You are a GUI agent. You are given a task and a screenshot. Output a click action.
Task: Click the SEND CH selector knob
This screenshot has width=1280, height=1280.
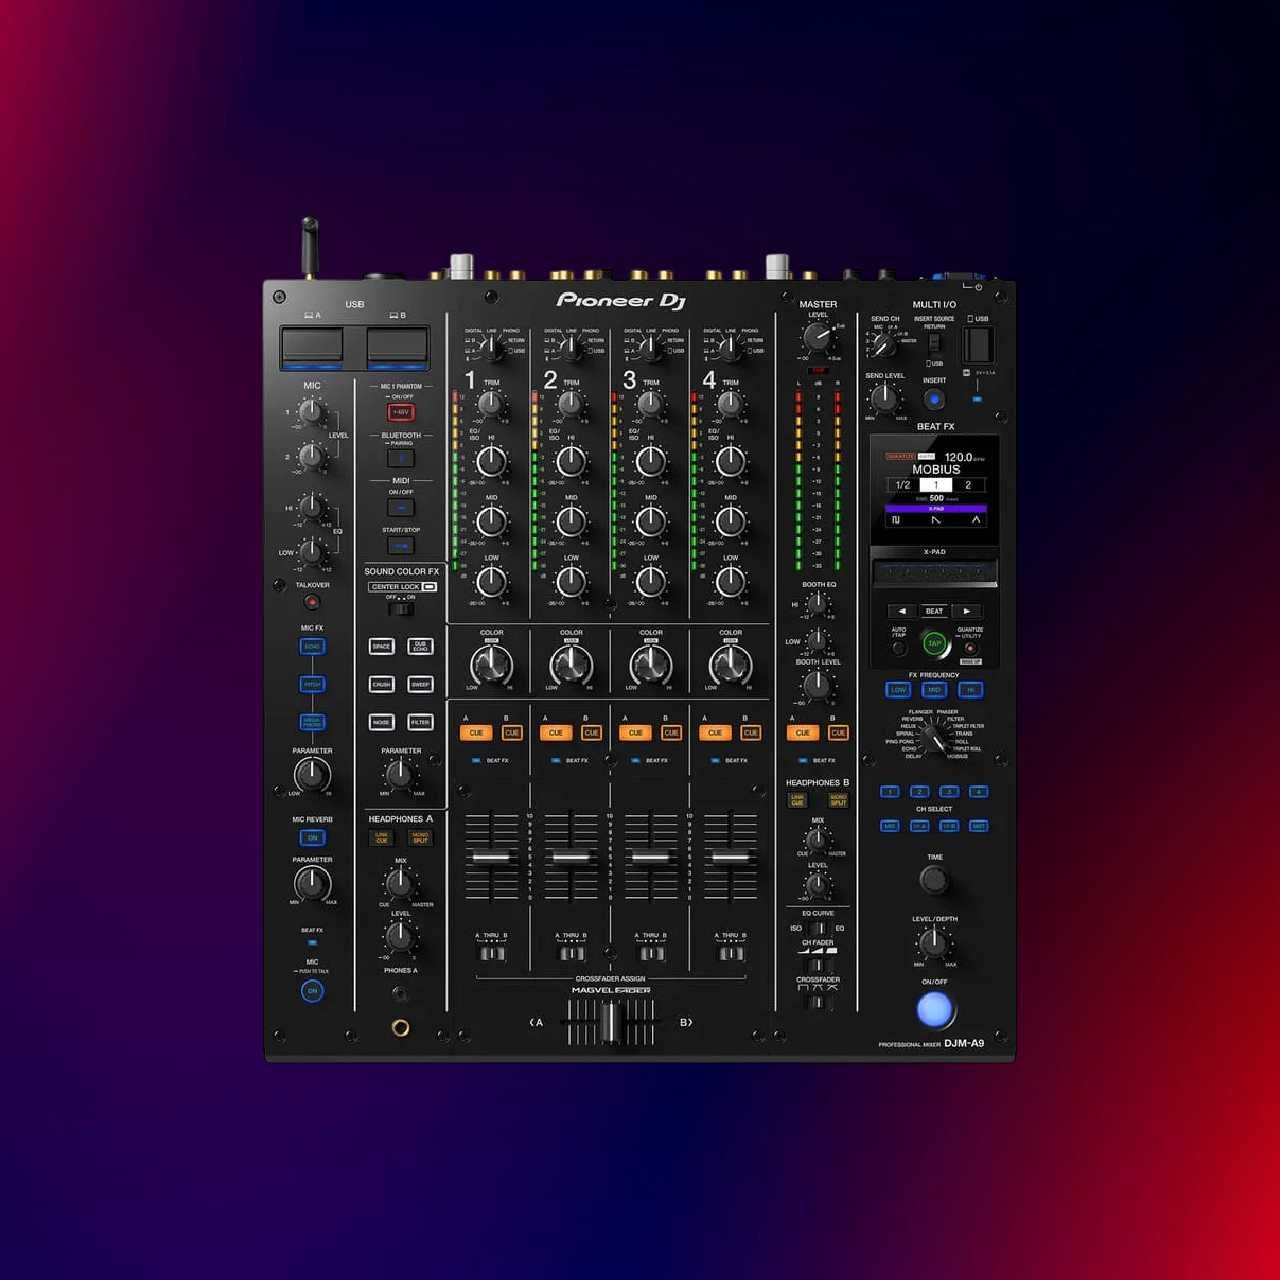882,345
